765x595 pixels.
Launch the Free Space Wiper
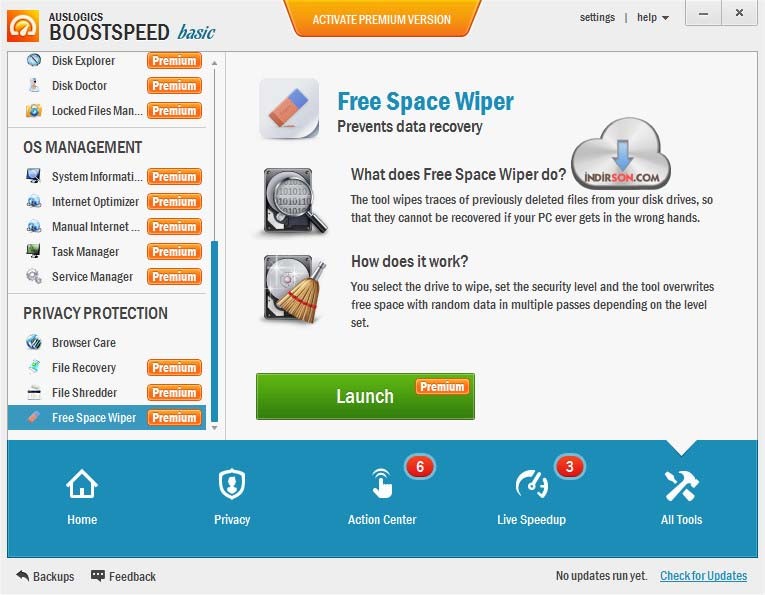coord(365,397)
